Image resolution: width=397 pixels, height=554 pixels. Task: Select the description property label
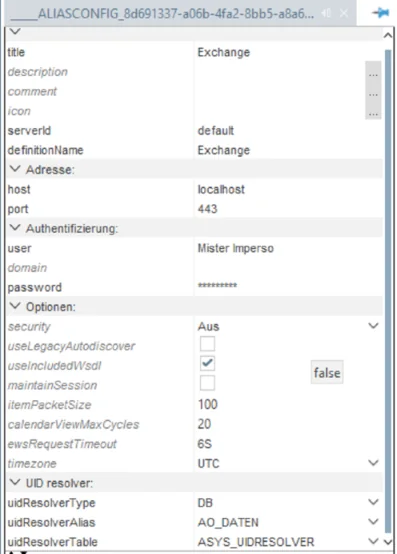[x=38, y=72]
